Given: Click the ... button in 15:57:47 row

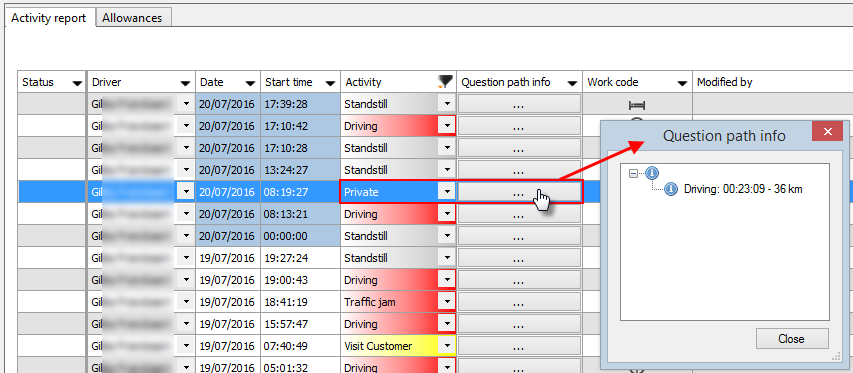Looking at the screenshot, I should pyautogui.click(x=519, y=324).
